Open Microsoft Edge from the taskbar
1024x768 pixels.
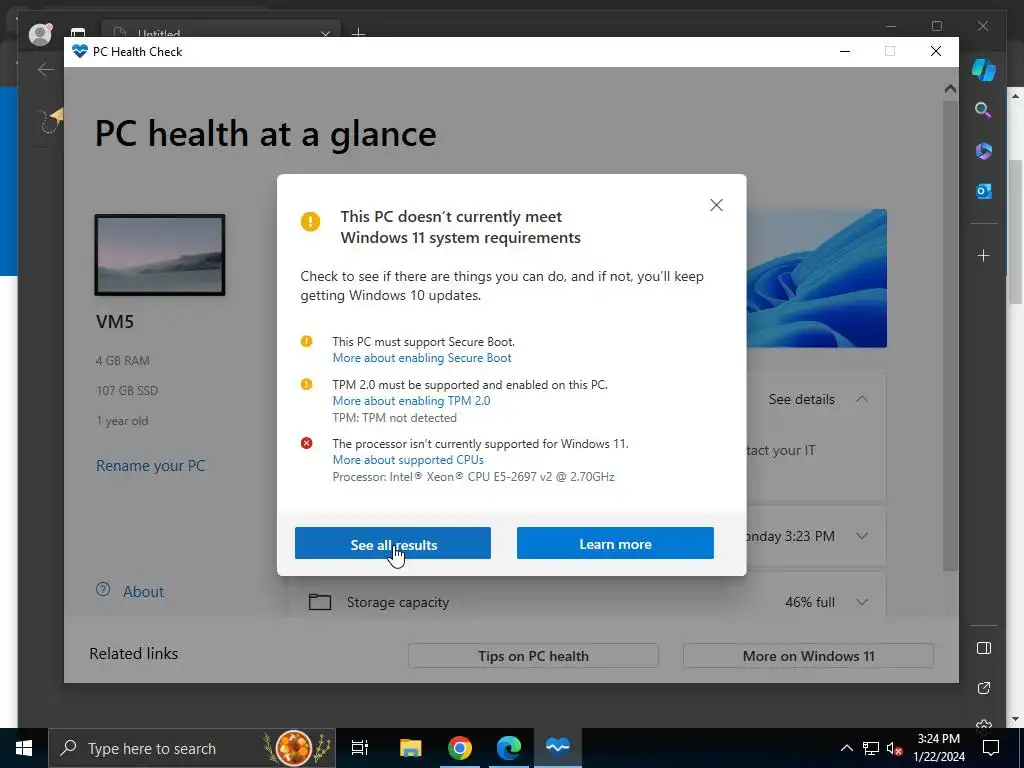coord(509,748)
